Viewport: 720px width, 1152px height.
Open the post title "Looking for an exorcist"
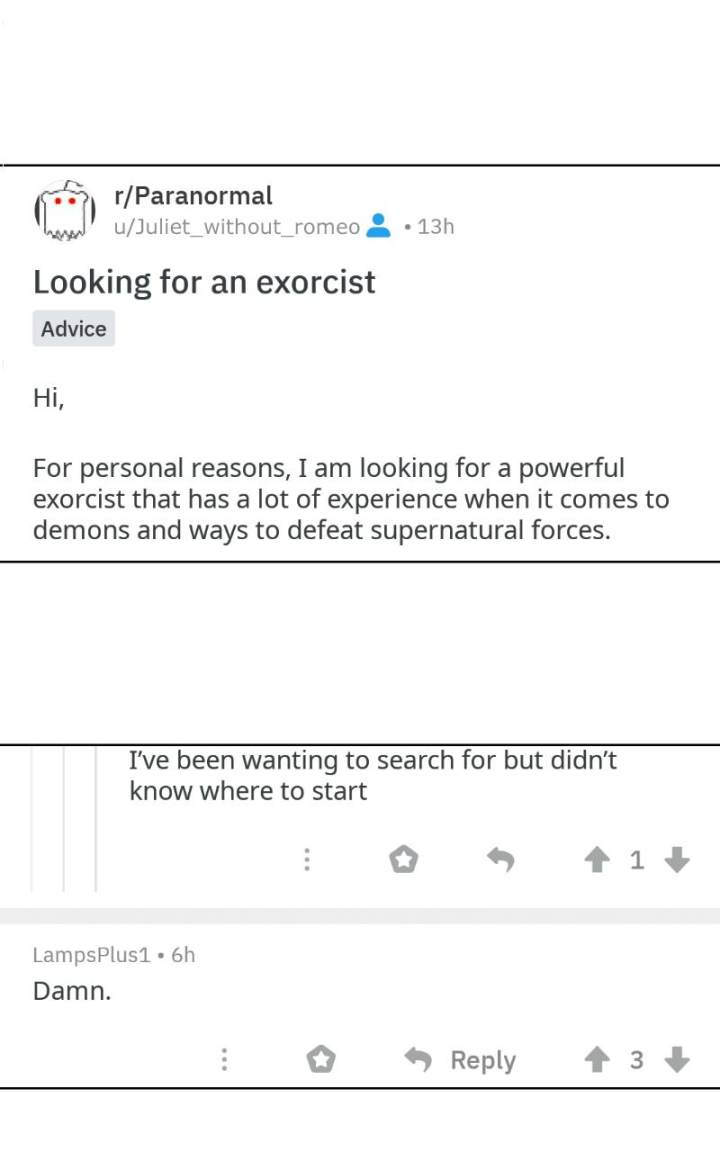[204, 282]
